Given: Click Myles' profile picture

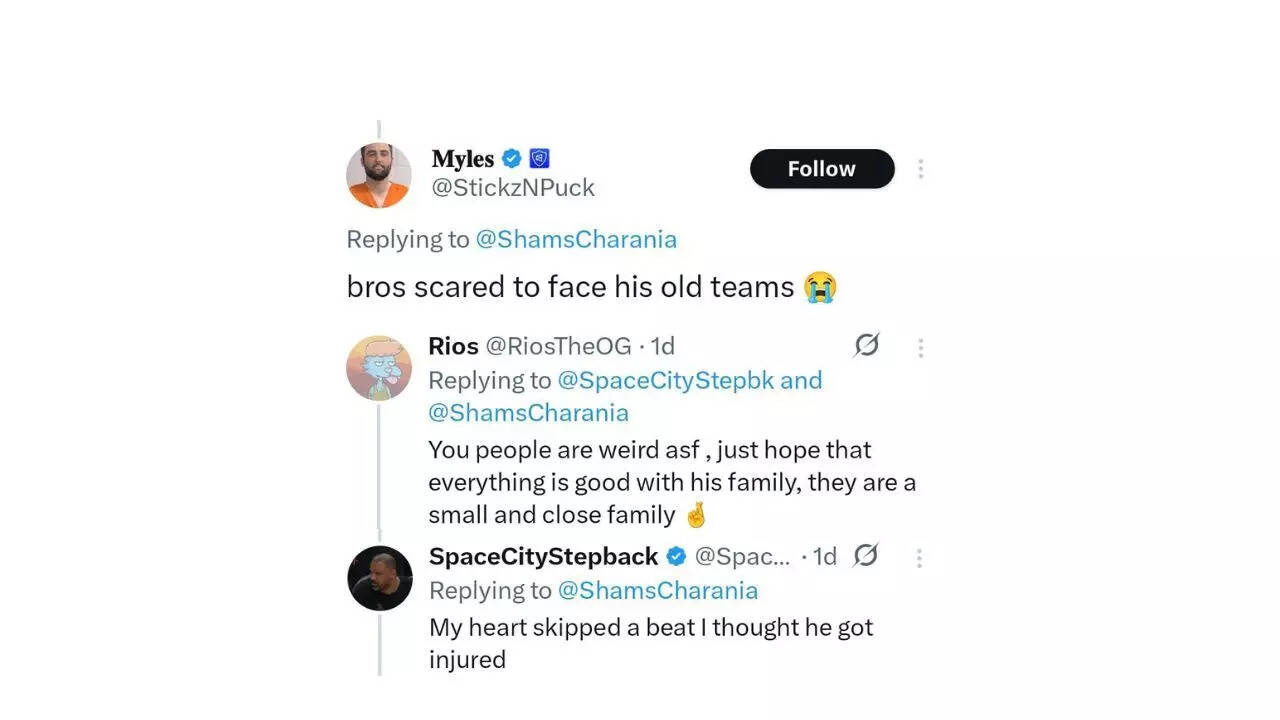Looking at the screenshot, I should (379, 175).
